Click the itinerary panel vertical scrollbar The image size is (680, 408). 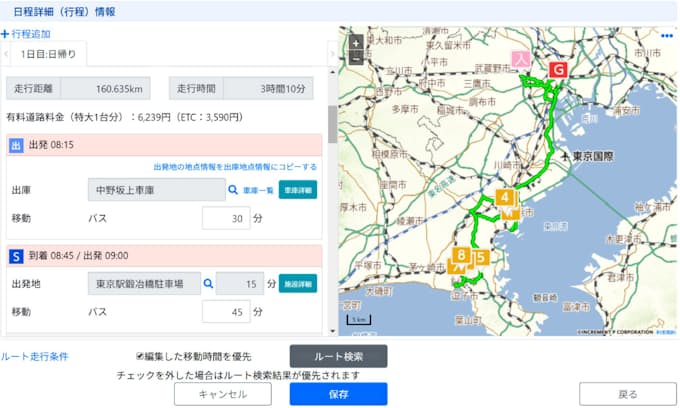tap(332, 125)
